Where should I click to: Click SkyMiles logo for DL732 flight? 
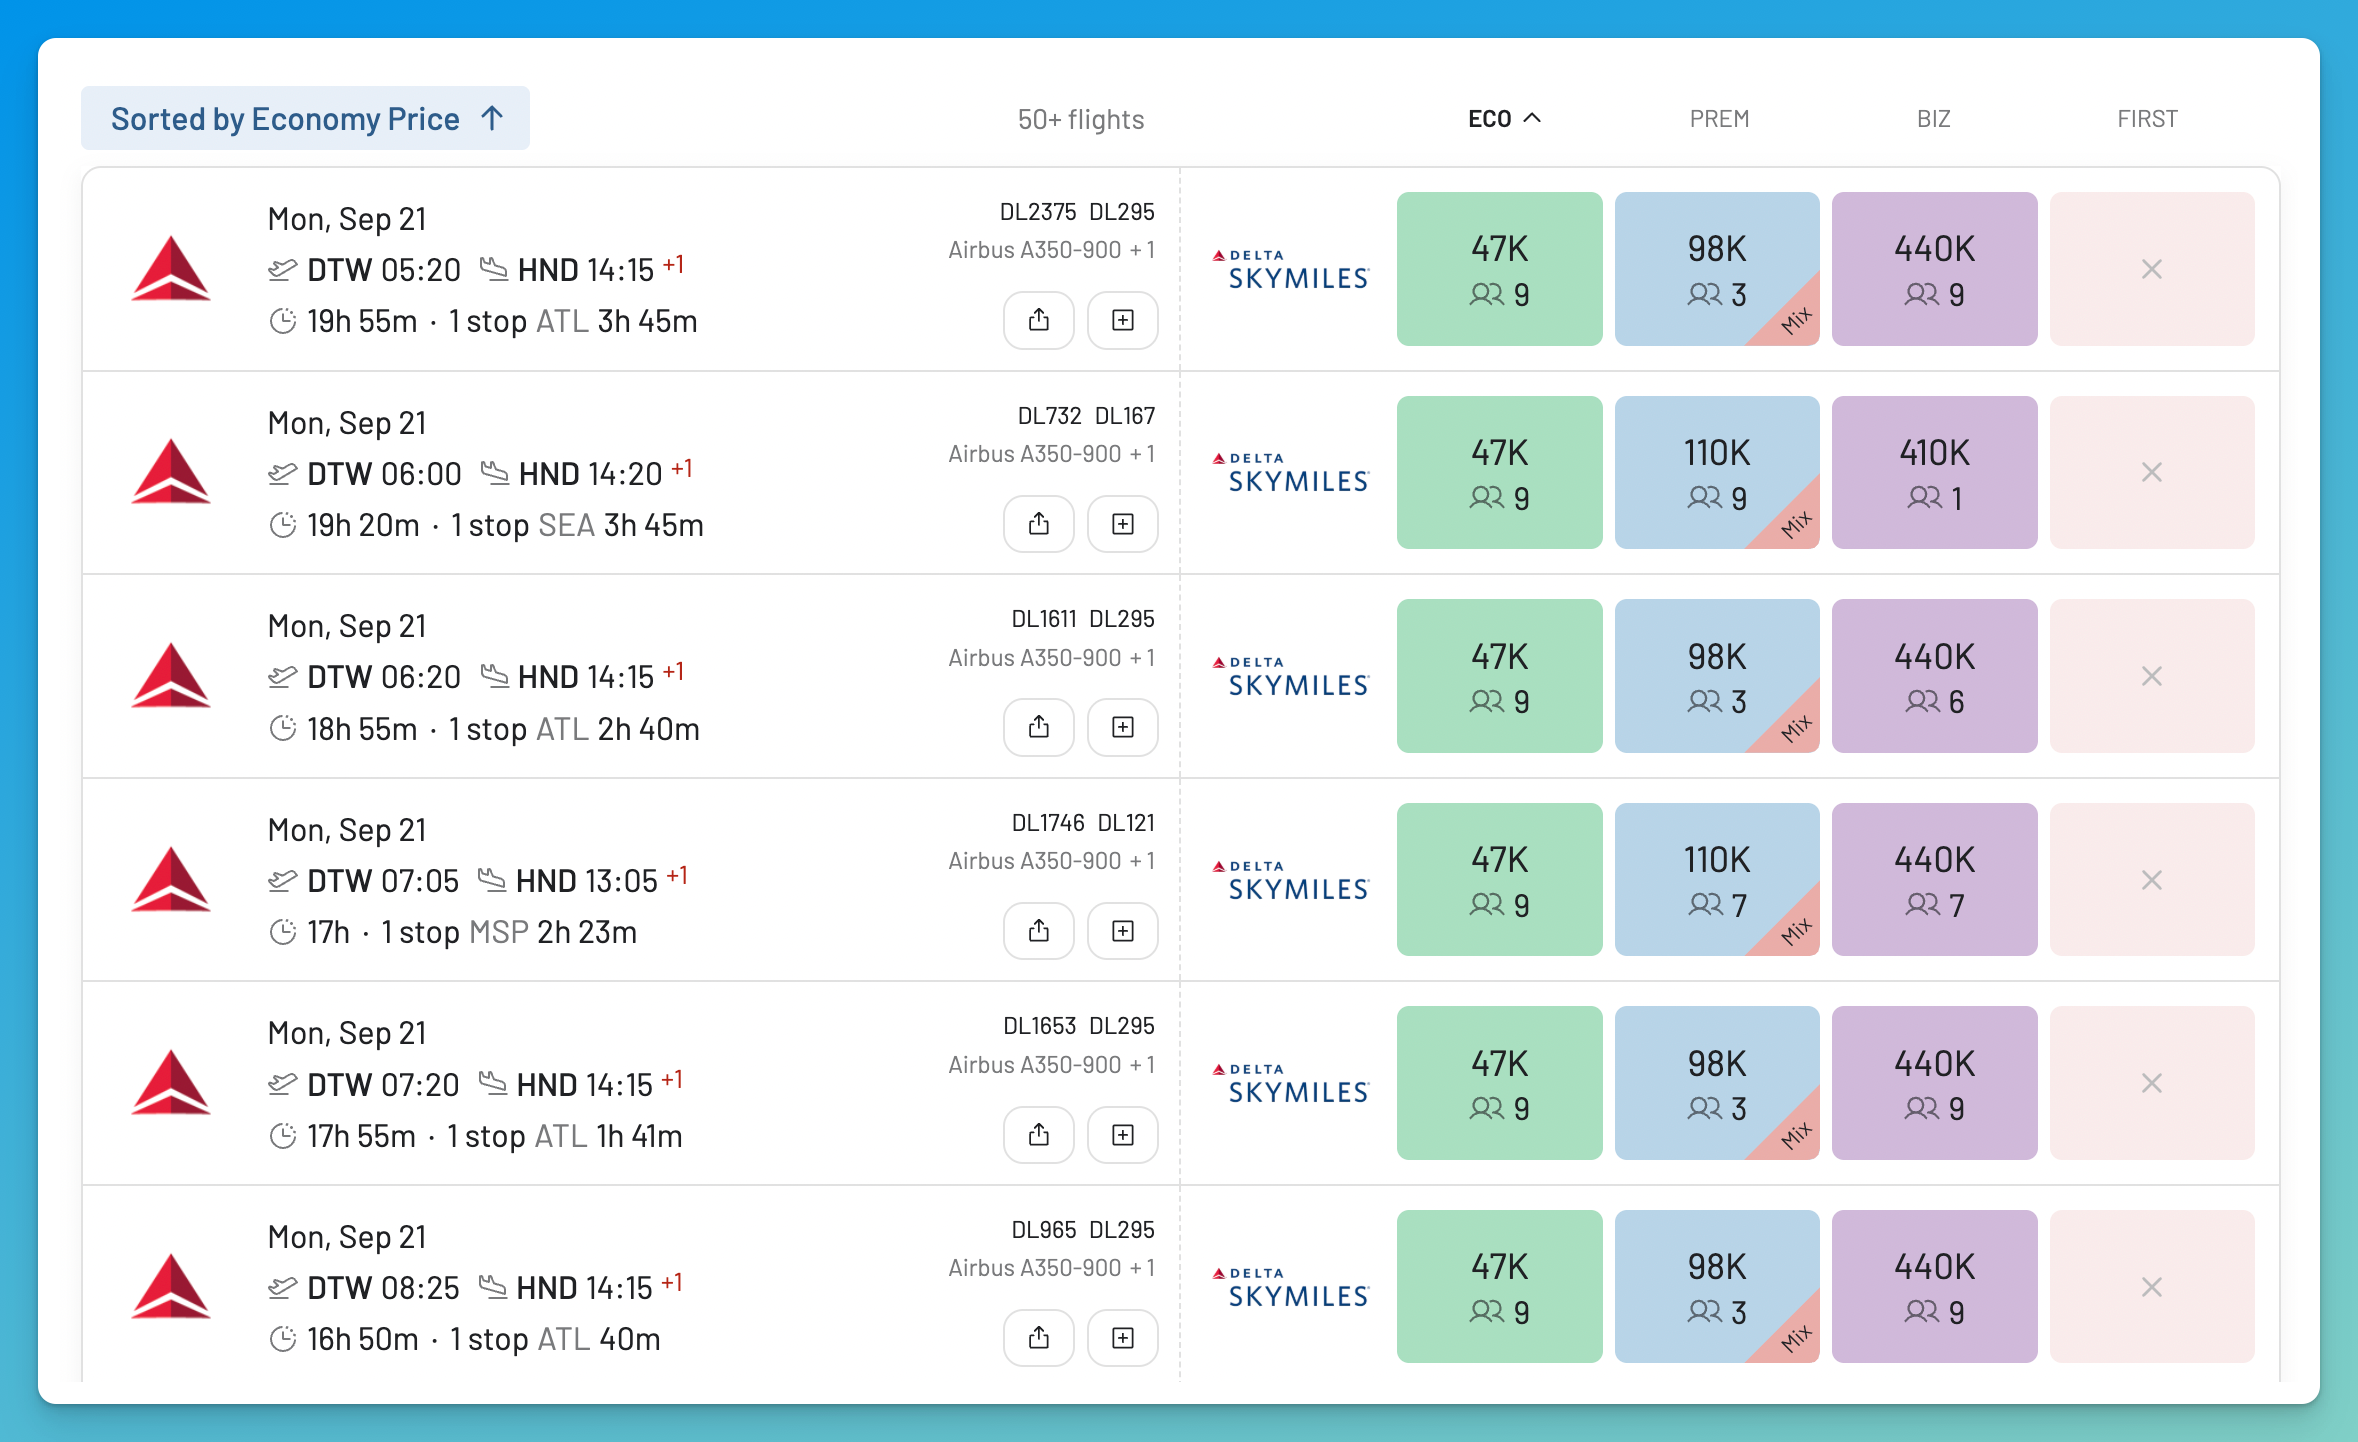point(1290,472)
